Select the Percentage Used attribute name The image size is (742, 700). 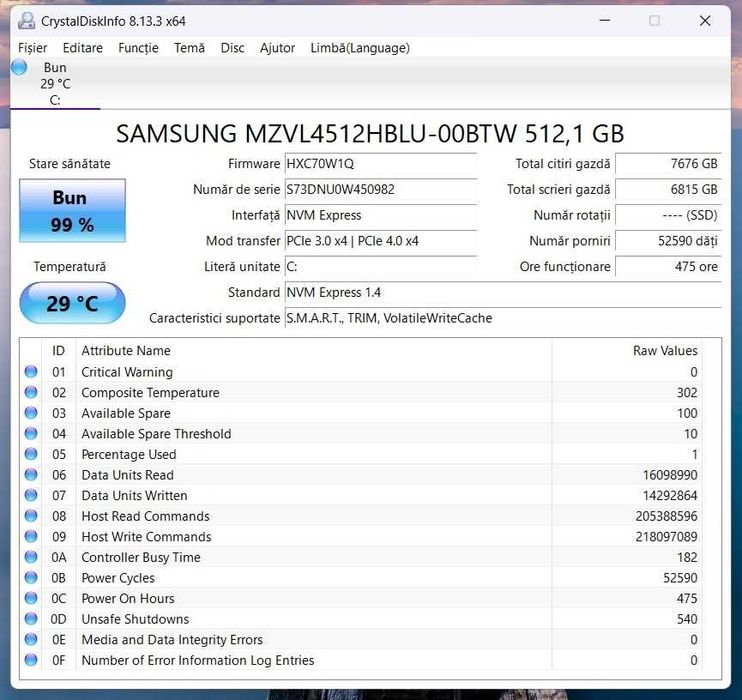point(129,454)
